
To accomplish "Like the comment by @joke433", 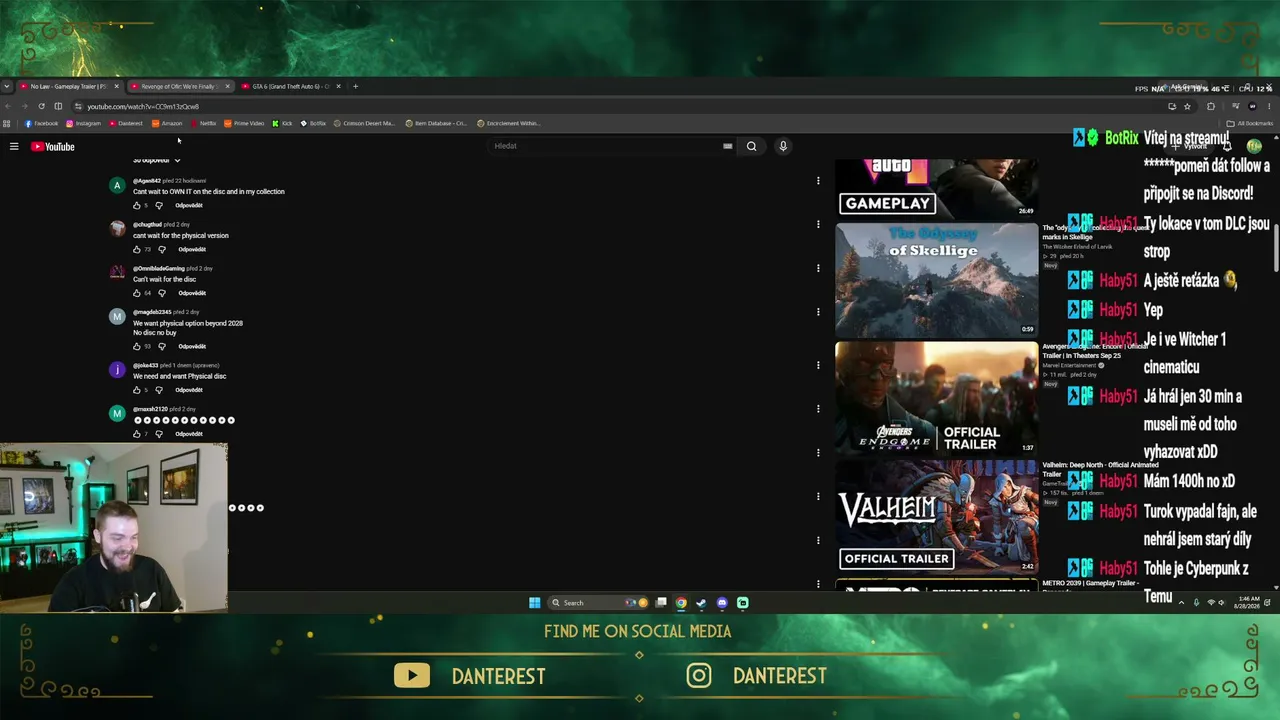I will pos(137,390).
